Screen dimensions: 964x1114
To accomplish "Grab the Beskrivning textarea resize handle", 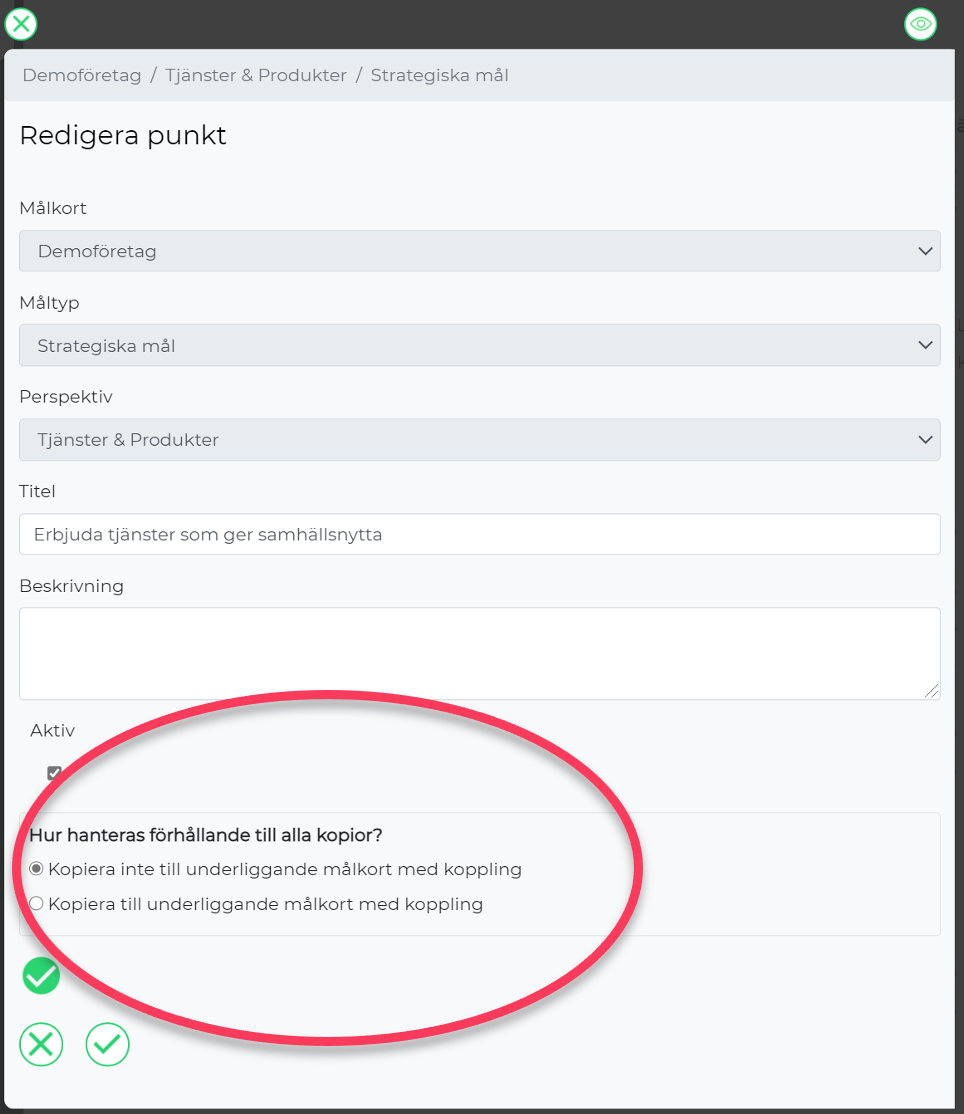I will (932, 691).
